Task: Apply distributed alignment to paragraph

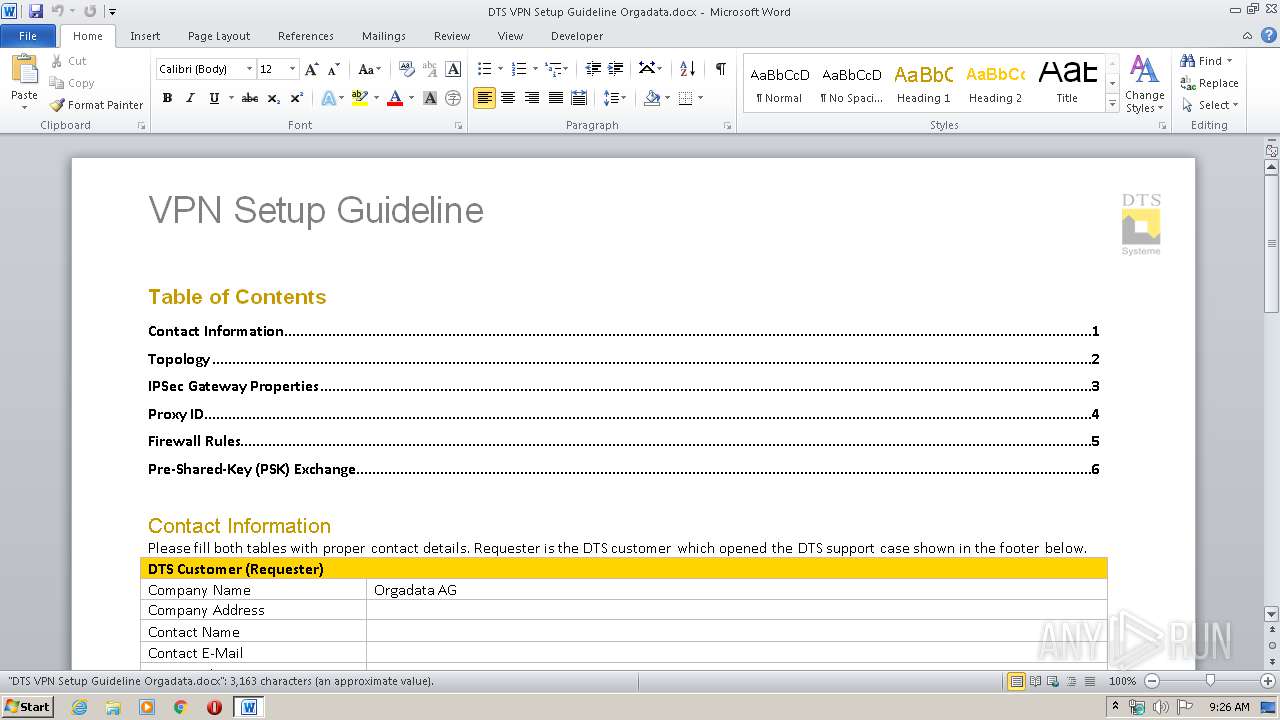Action: (579, 98)
